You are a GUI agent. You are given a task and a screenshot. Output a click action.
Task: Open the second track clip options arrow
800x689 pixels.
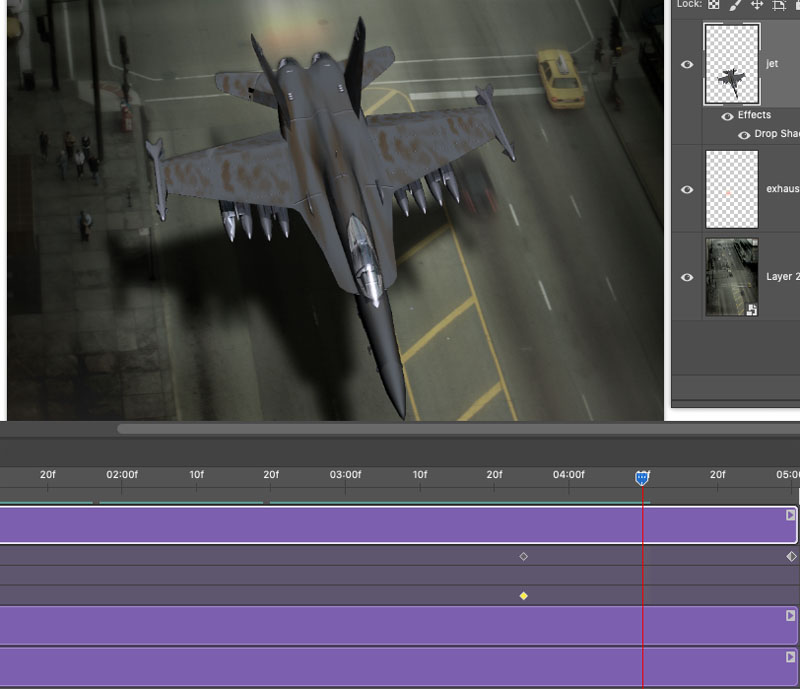click(x=790, y=616)
